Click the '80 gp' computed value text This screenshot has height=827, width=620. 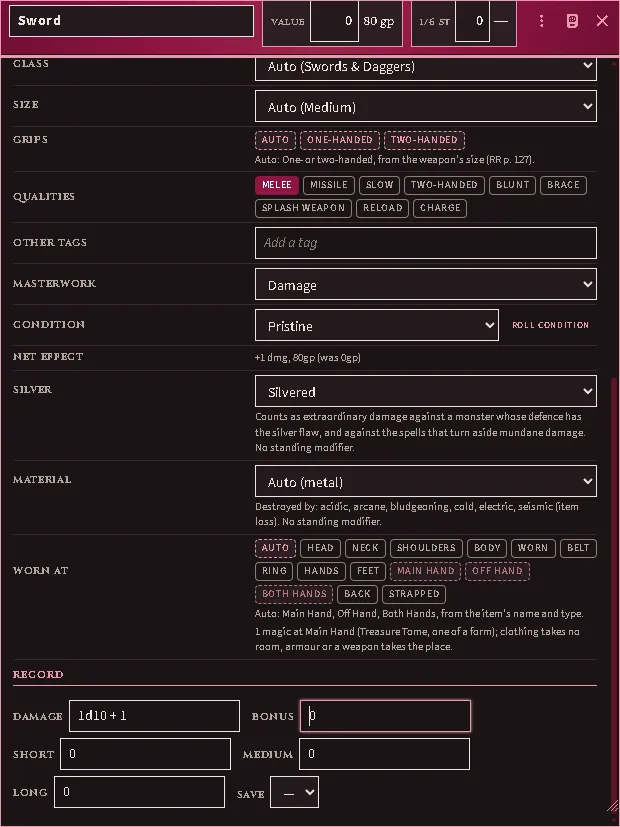click(x=379, y=21)
